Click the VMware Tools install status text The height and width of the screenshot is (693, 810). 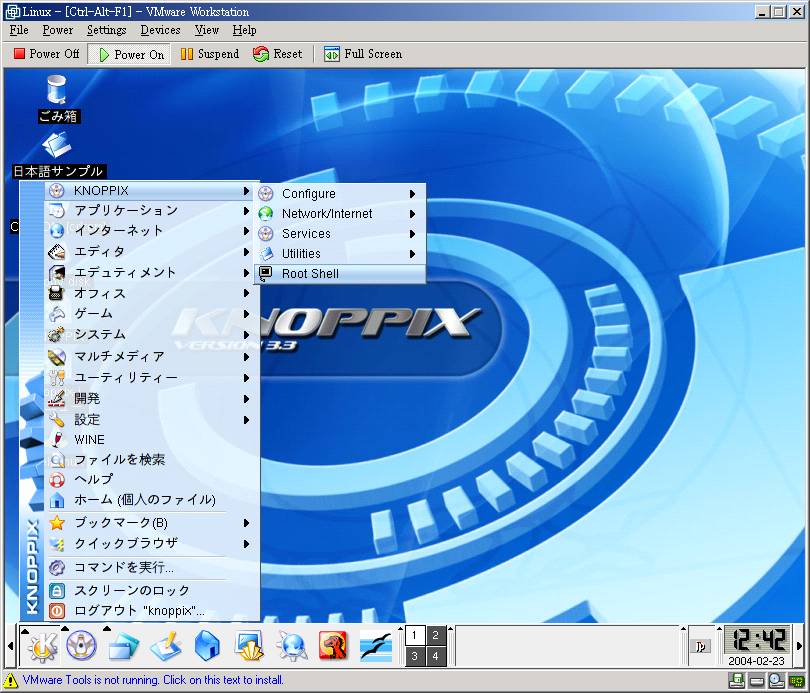click(x=153, y=680)
